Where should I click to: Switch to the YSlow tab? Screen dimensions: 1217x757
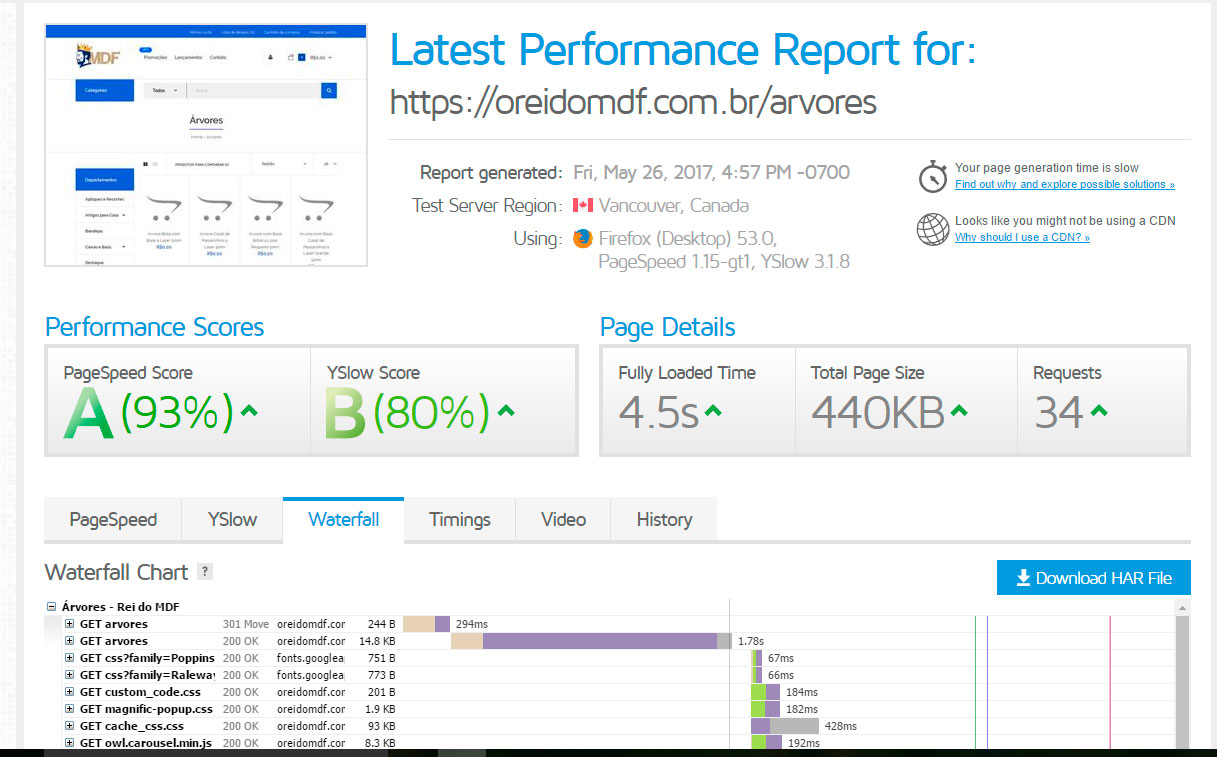pos(232,520)
